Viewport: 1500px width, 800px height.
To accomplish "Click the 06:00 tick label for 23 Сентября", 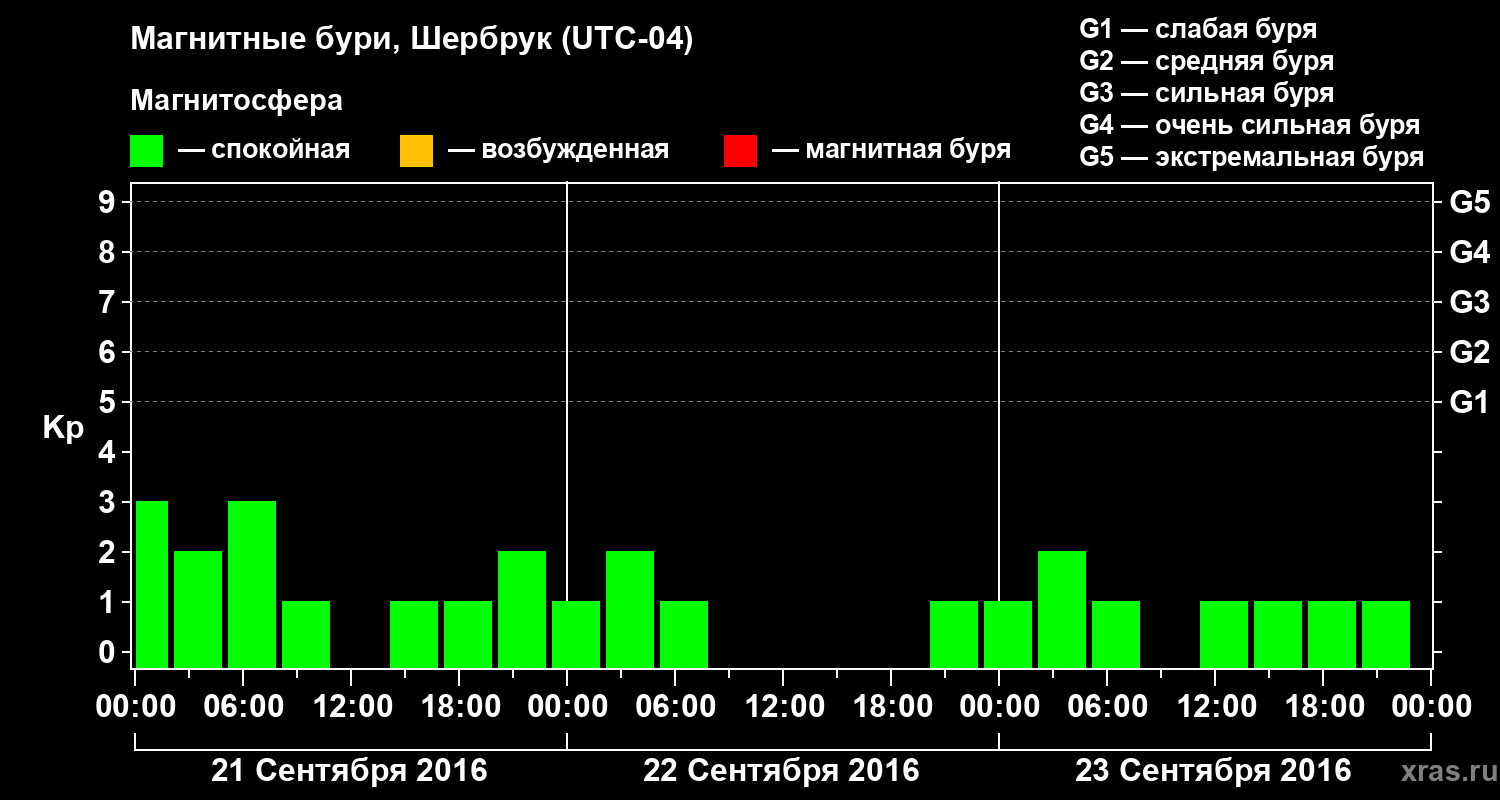I will (x=1107, y=706).
